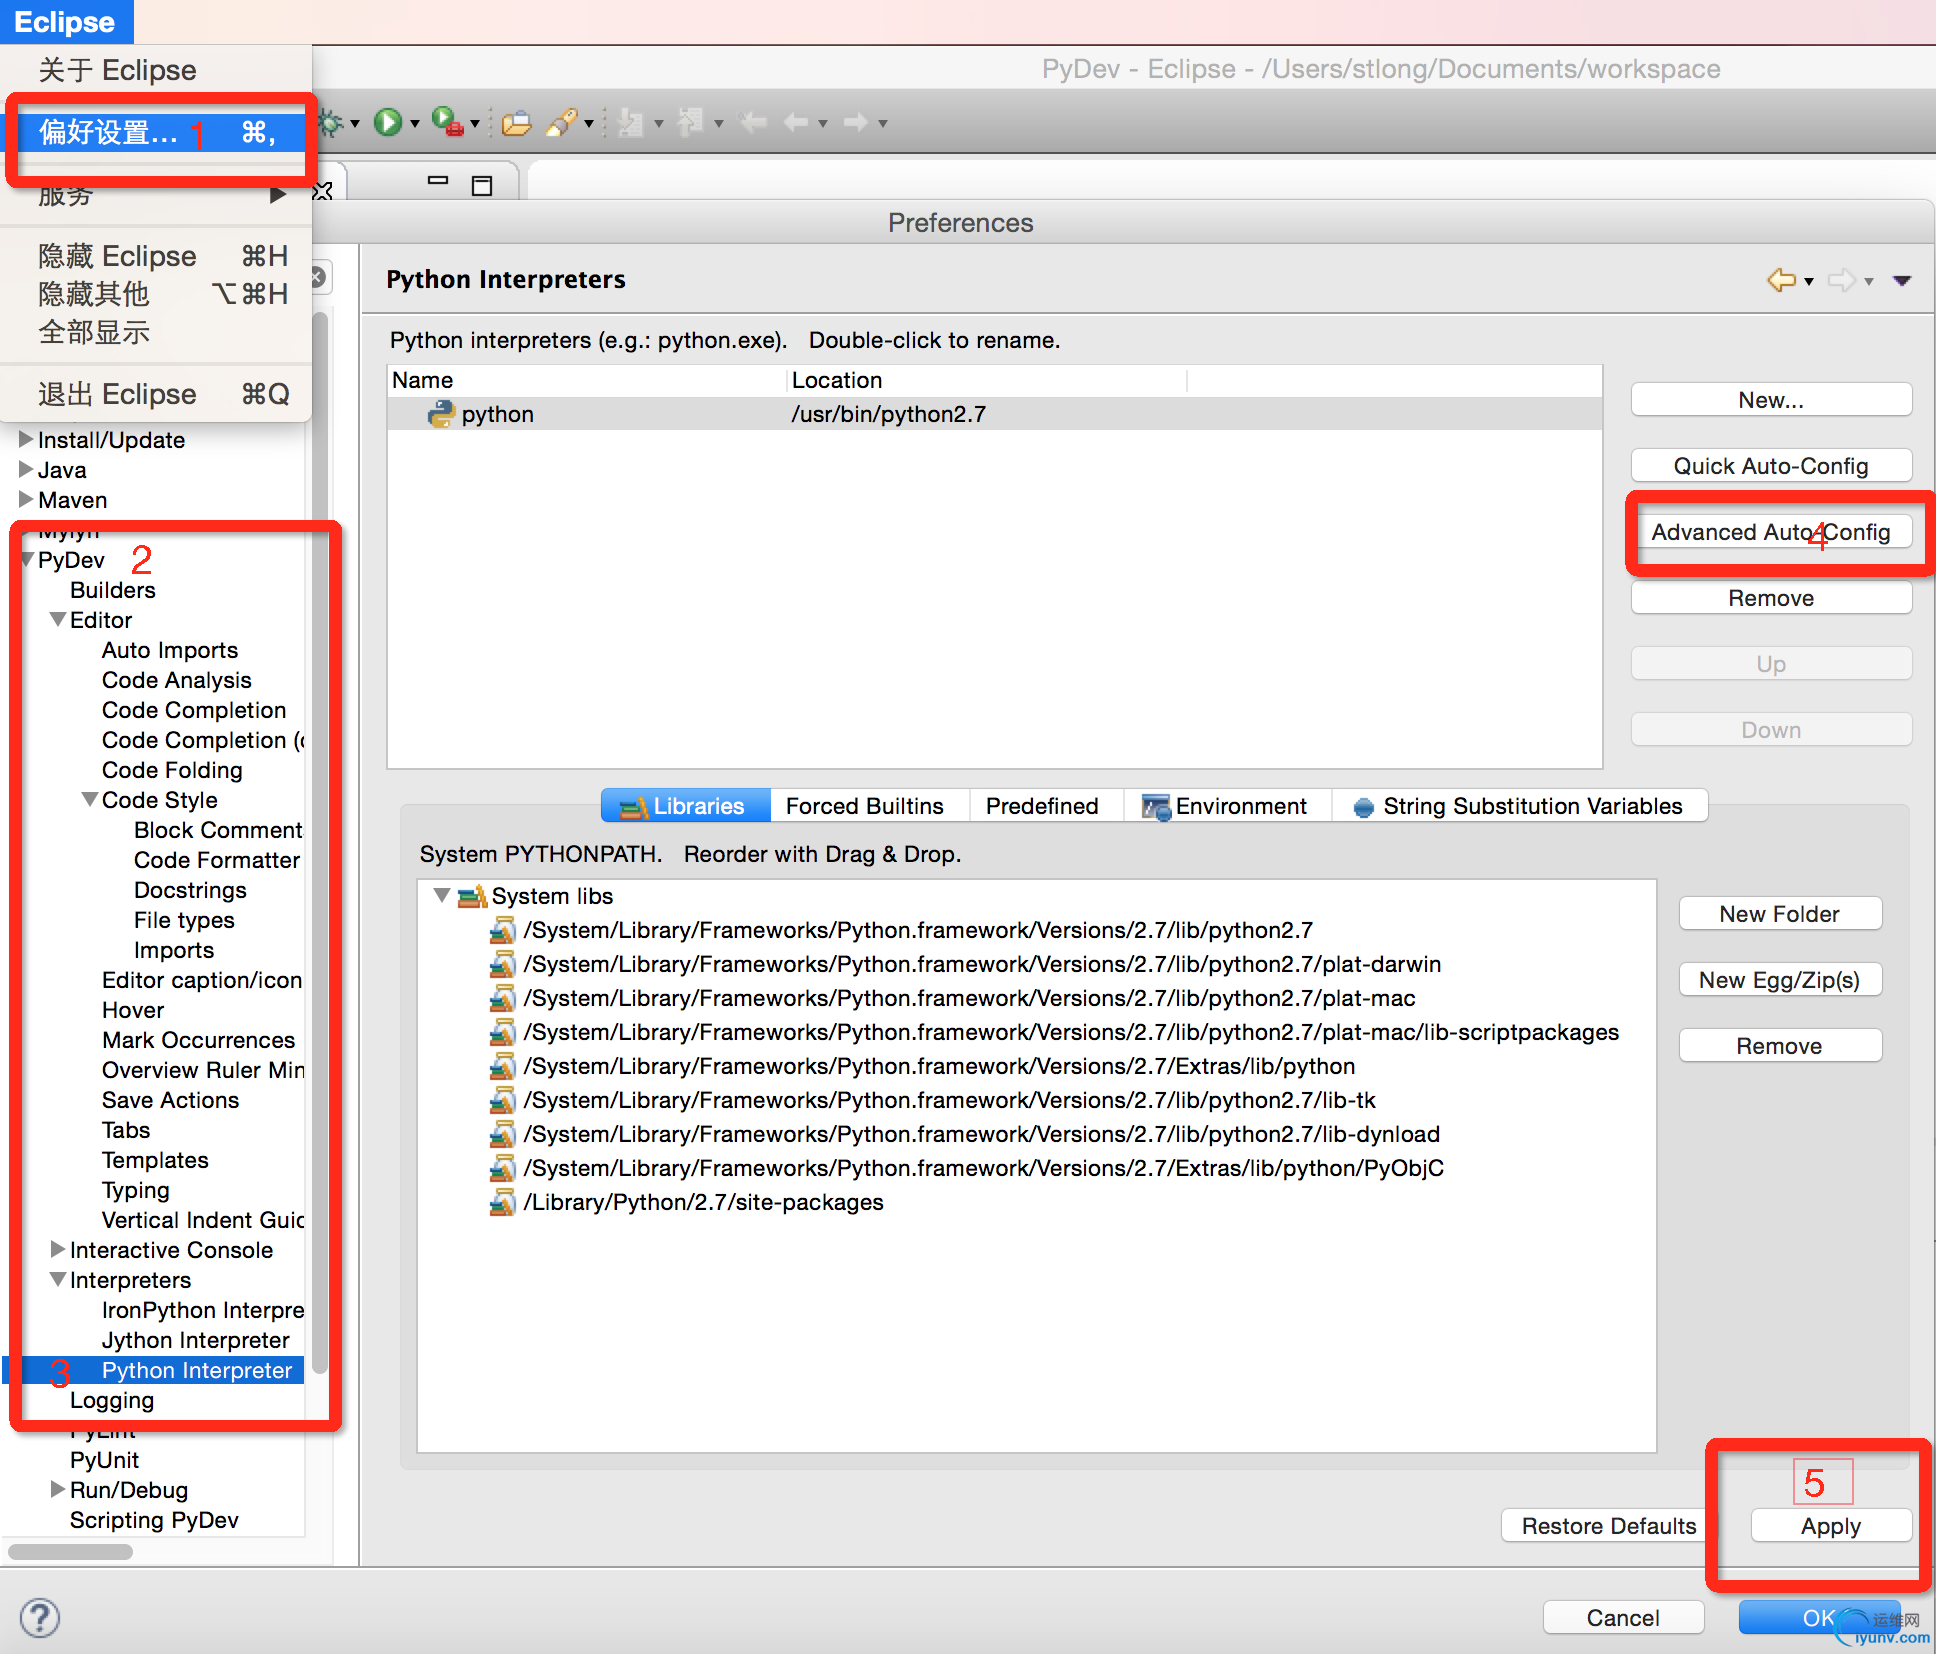The image size is (1936, 1654).
Task: Click the Search flashlight icon in toolbar
Action: (562, 122)
